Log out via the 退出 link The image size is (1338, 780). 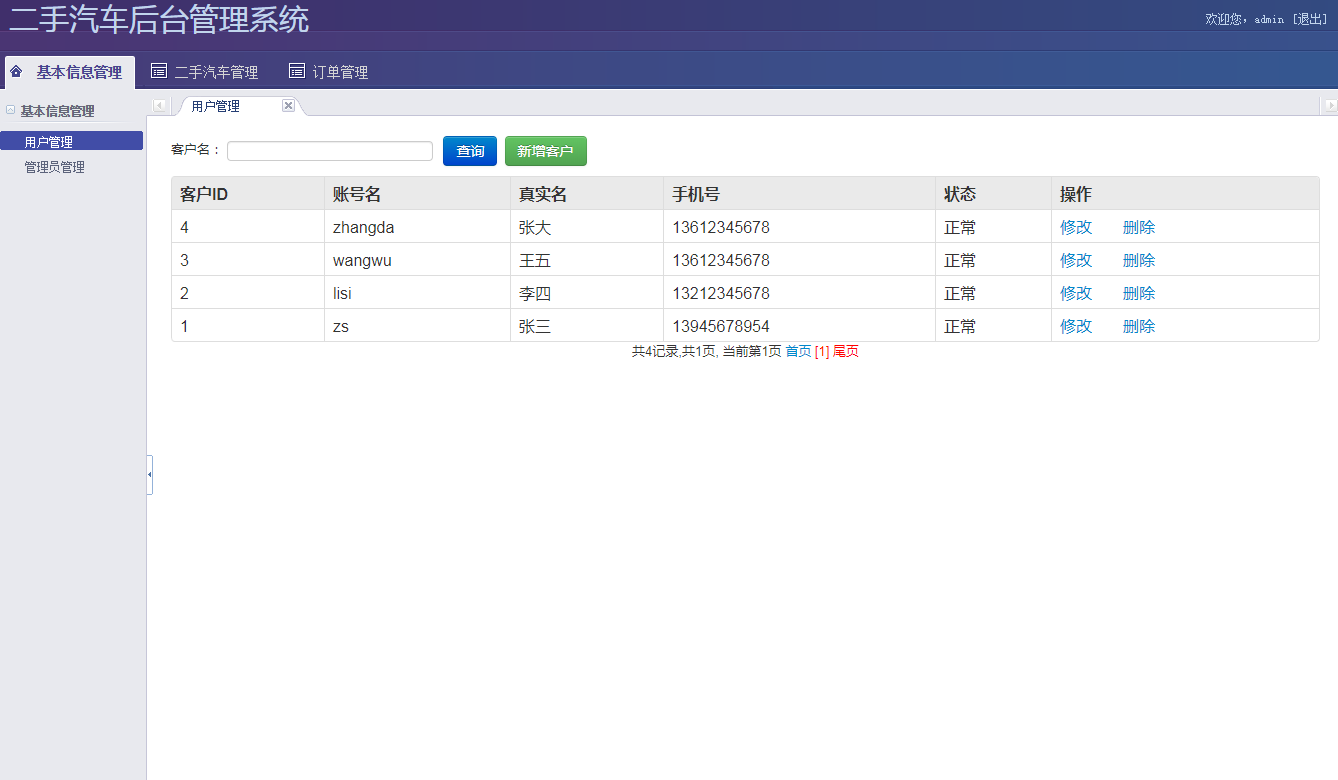[1310, 19]
